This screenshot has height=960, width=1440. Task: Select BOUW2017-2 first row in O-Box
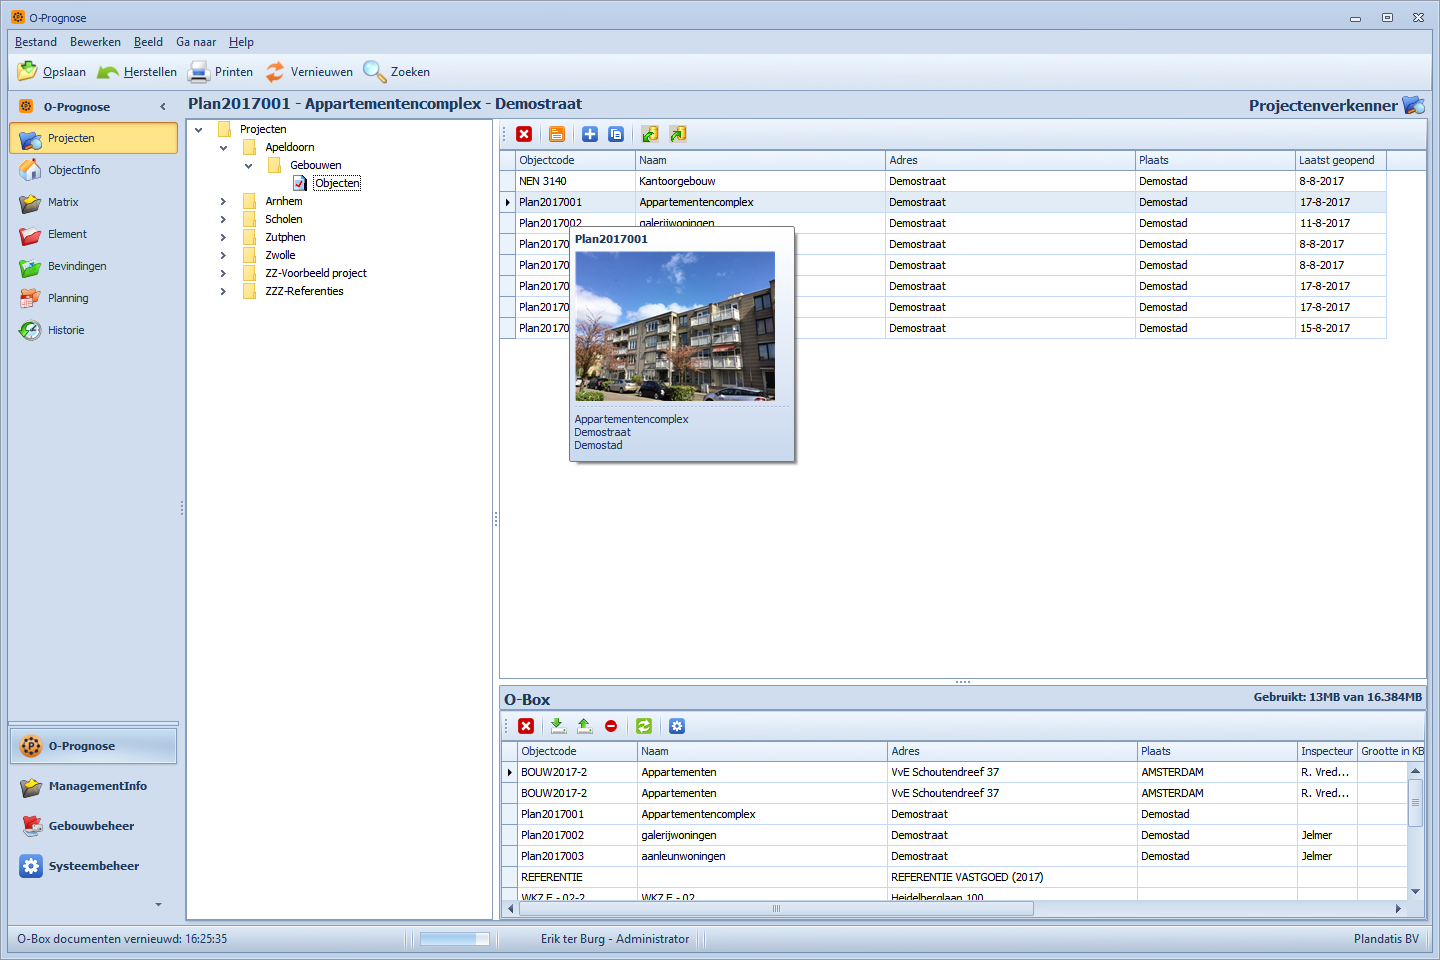[955, 772]
